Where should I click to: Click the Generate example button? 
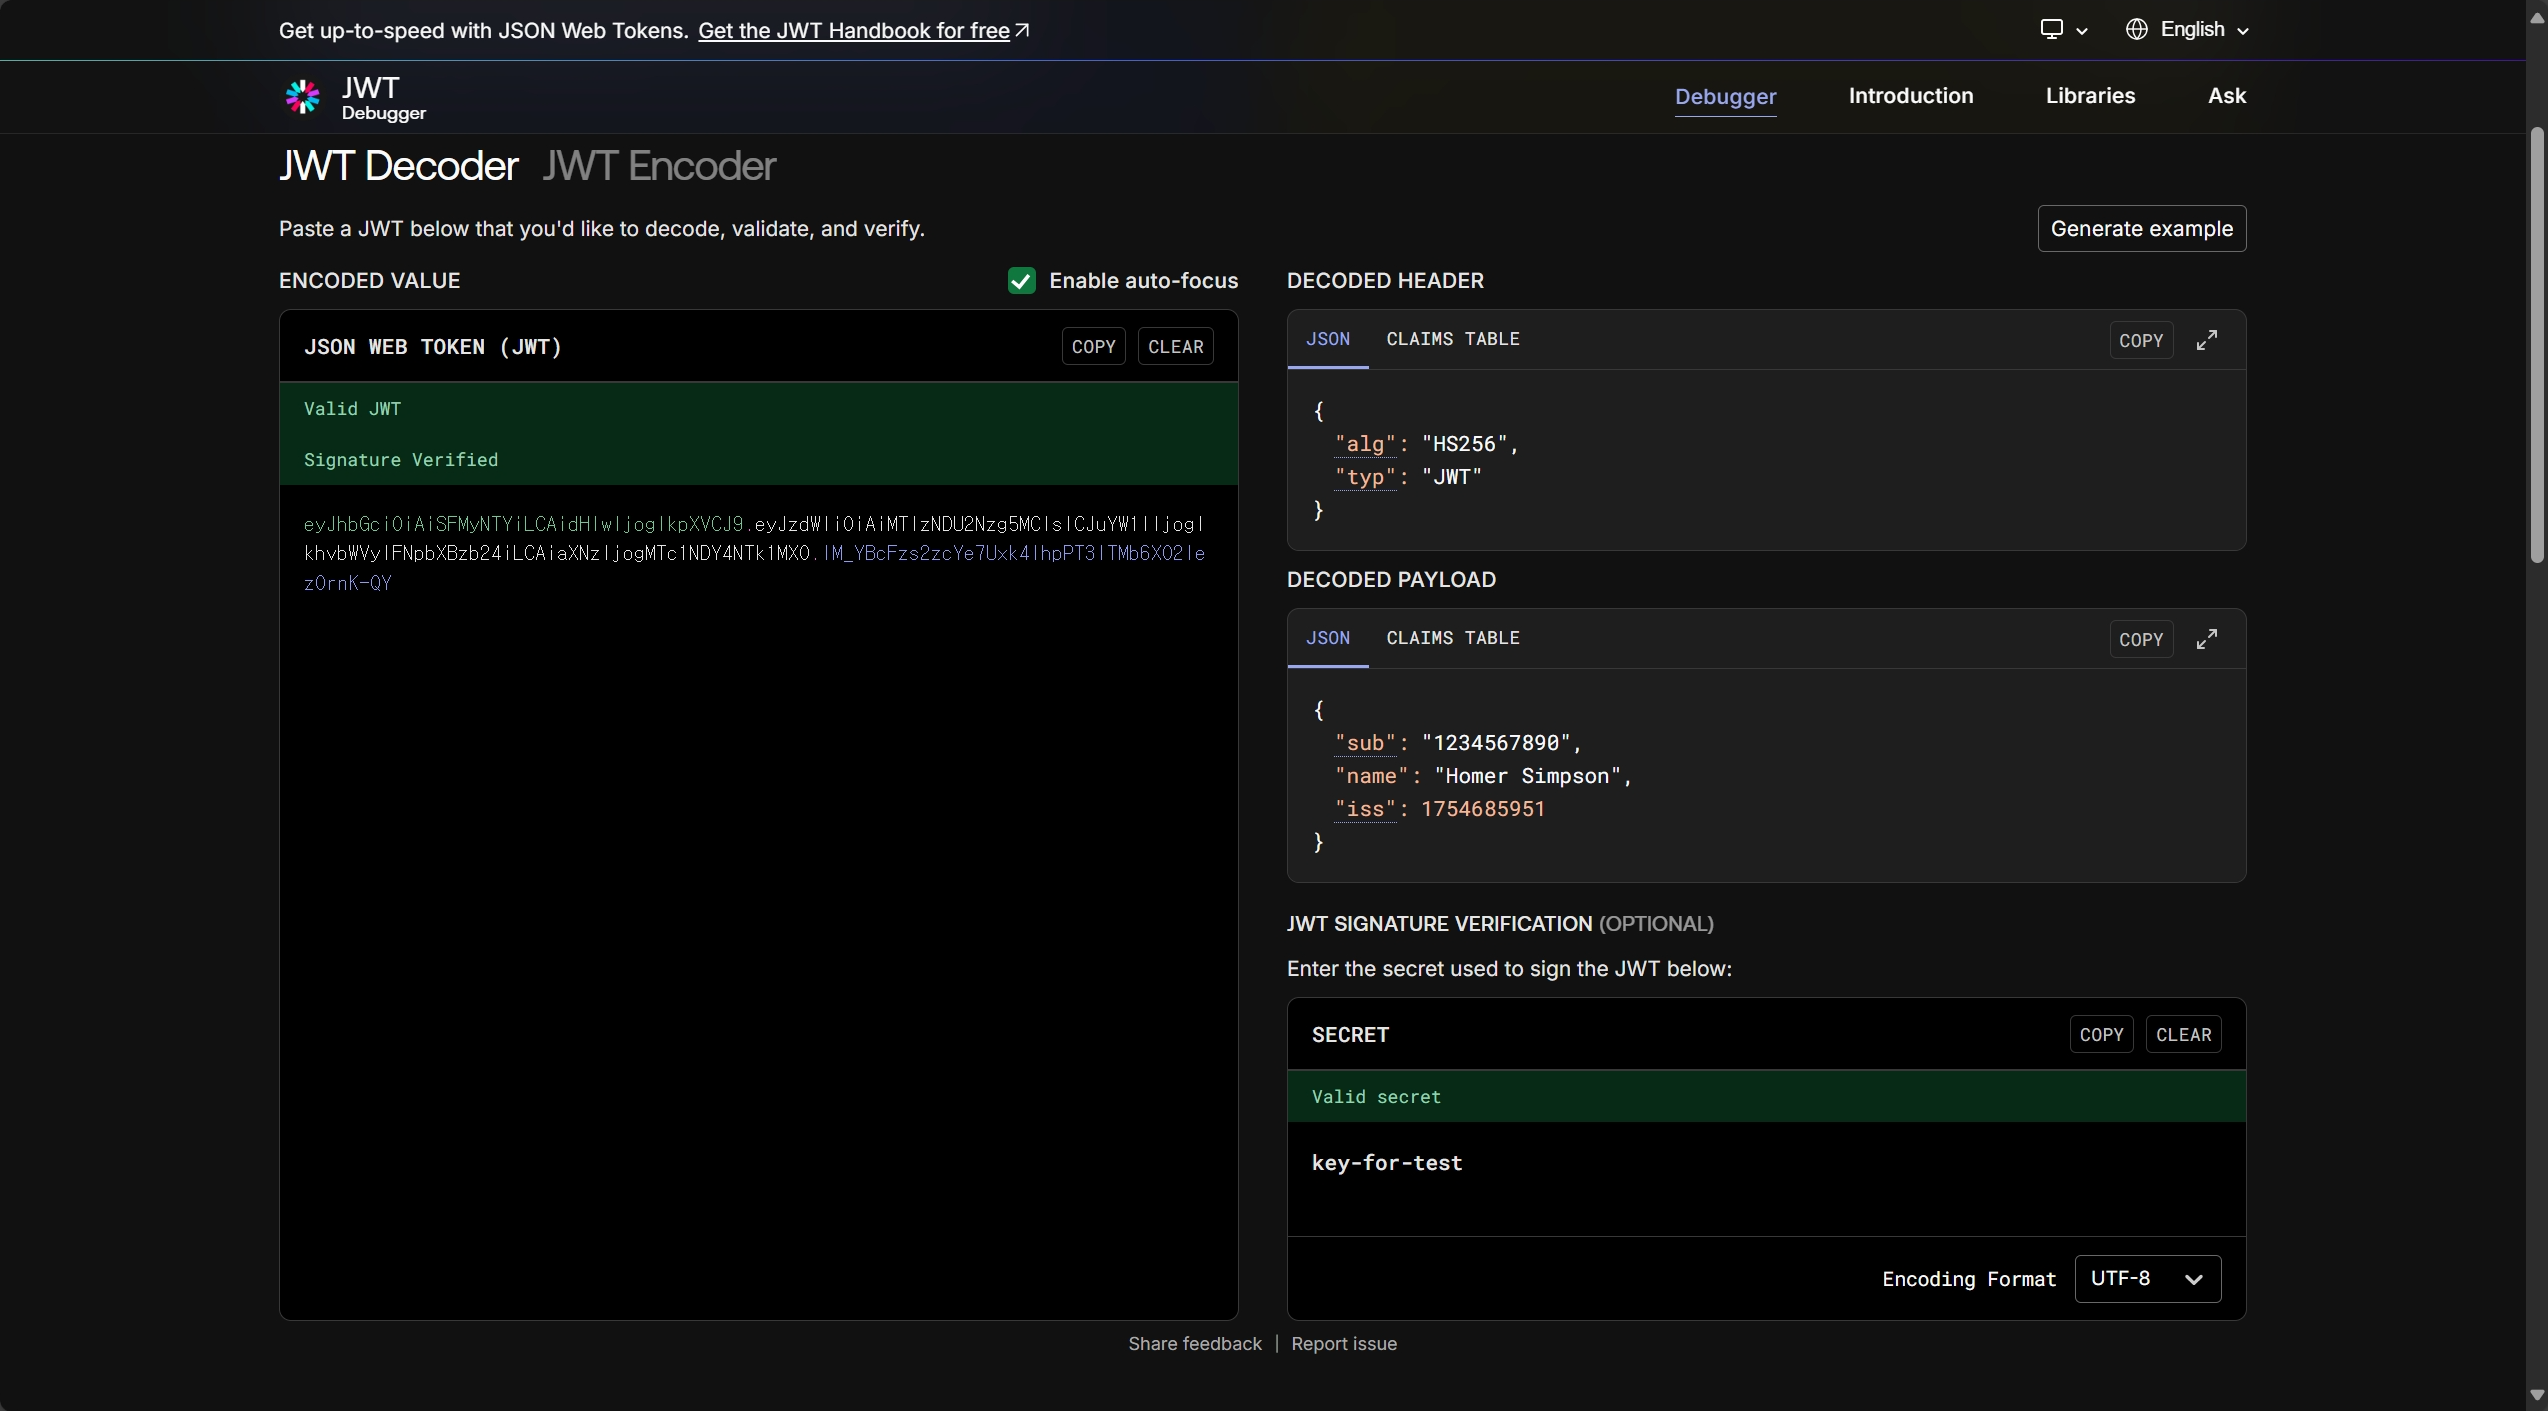coord(2141,229)
